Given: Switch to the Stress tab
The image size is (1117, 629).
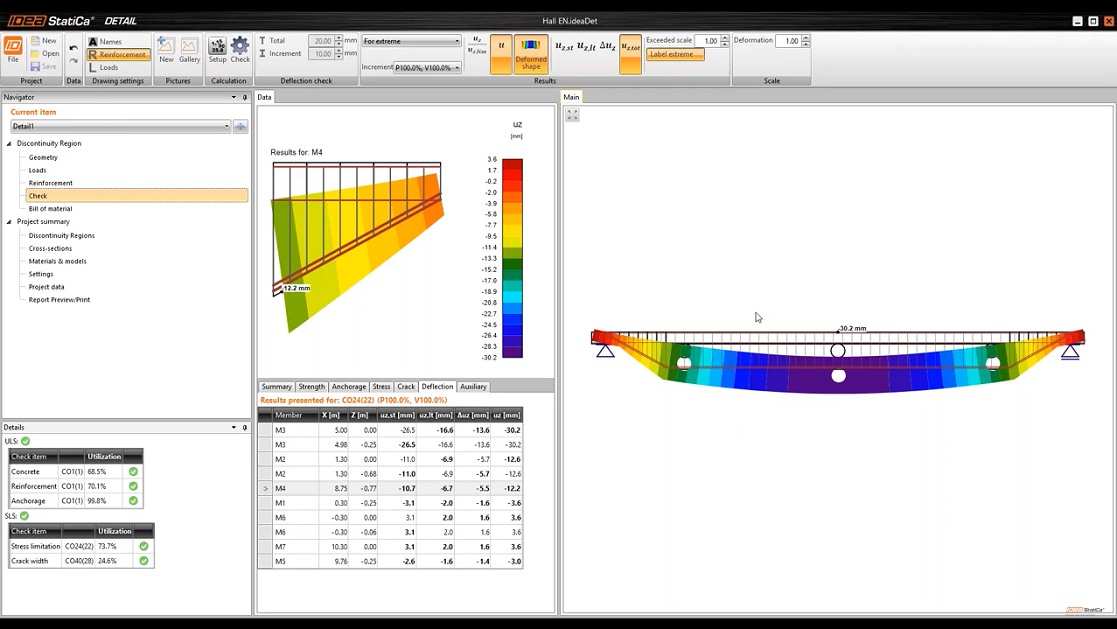Looking at the screenshot, I should (381, 386).
